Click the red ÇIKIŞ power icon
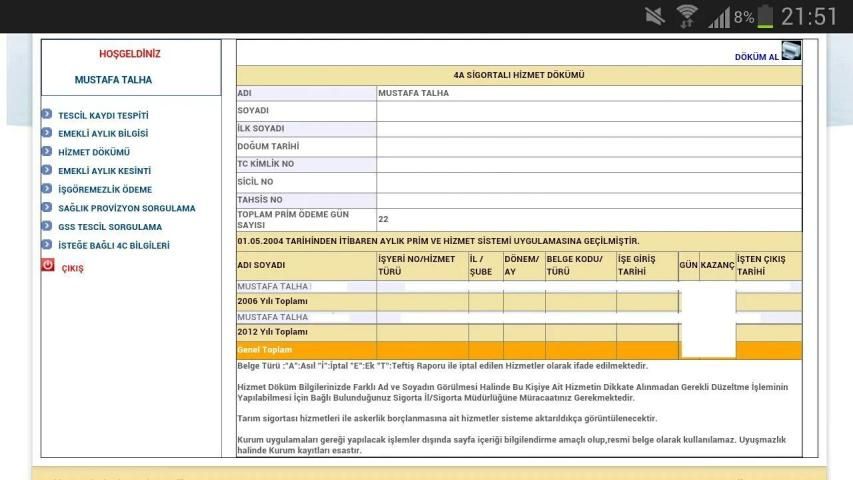The width and height of the screenshot is (853, 480). click(47, 266)
